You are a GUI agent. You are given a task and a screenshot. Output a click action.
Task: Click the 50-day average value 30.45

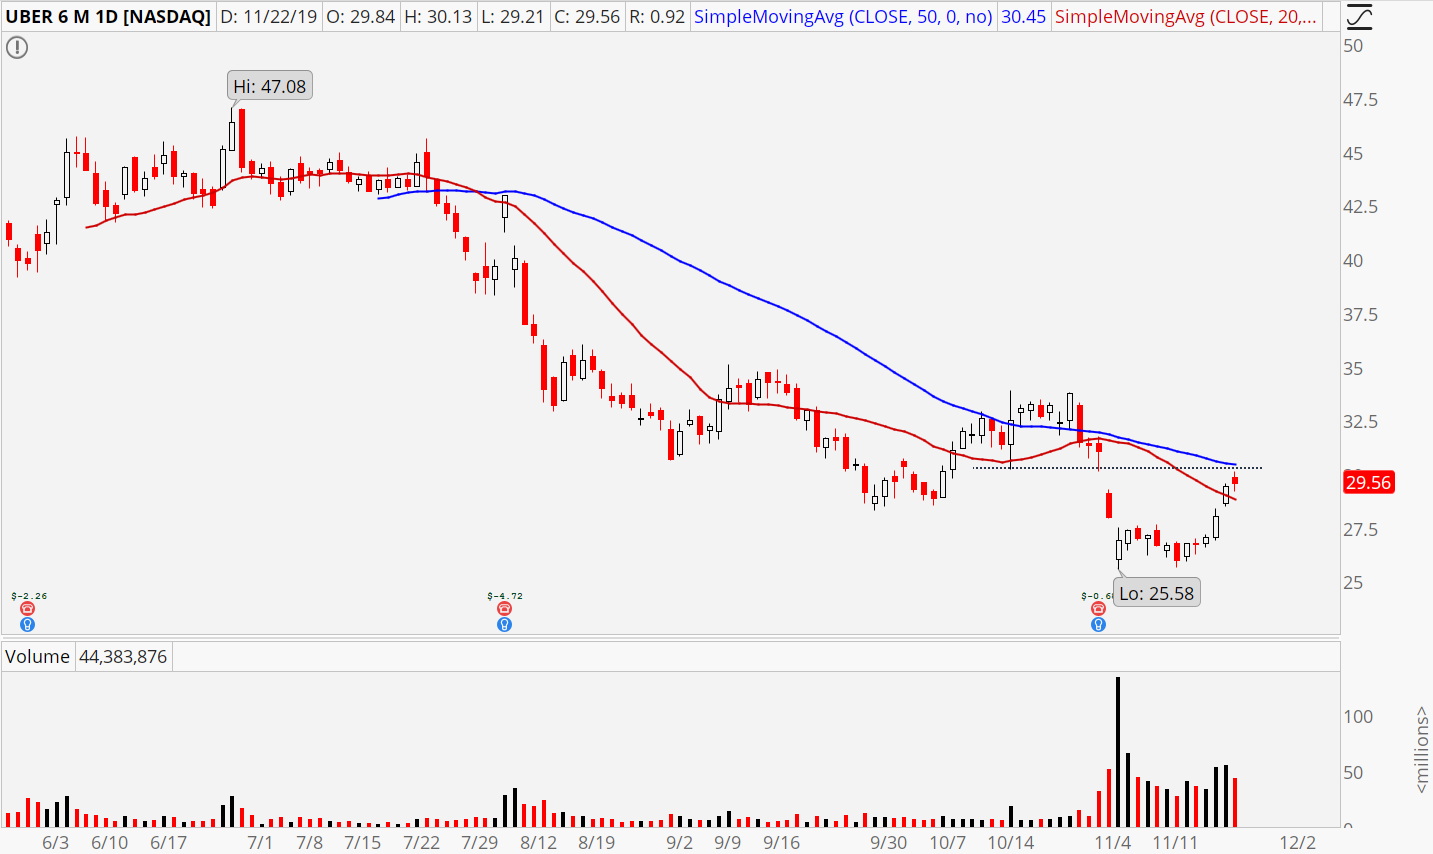(x=1024, y=17)
